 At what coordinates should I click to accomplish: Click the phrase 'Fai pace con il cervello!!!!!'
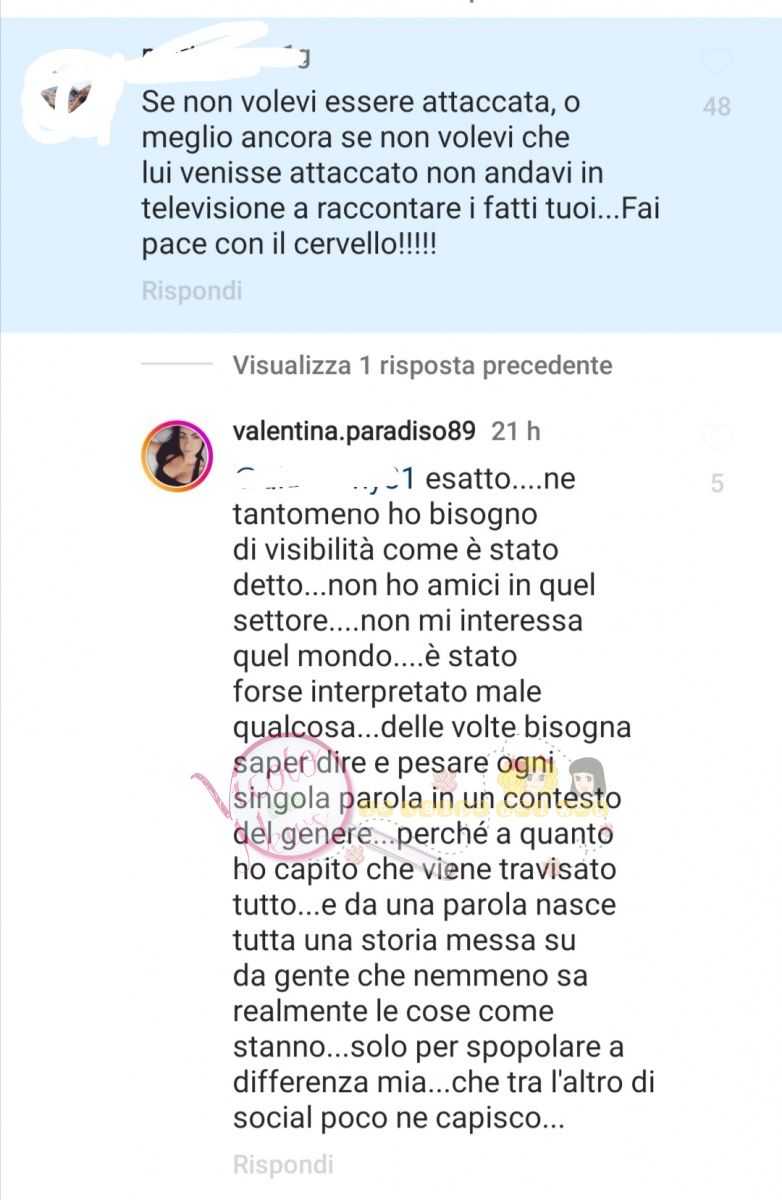click(x=401, y=229)
